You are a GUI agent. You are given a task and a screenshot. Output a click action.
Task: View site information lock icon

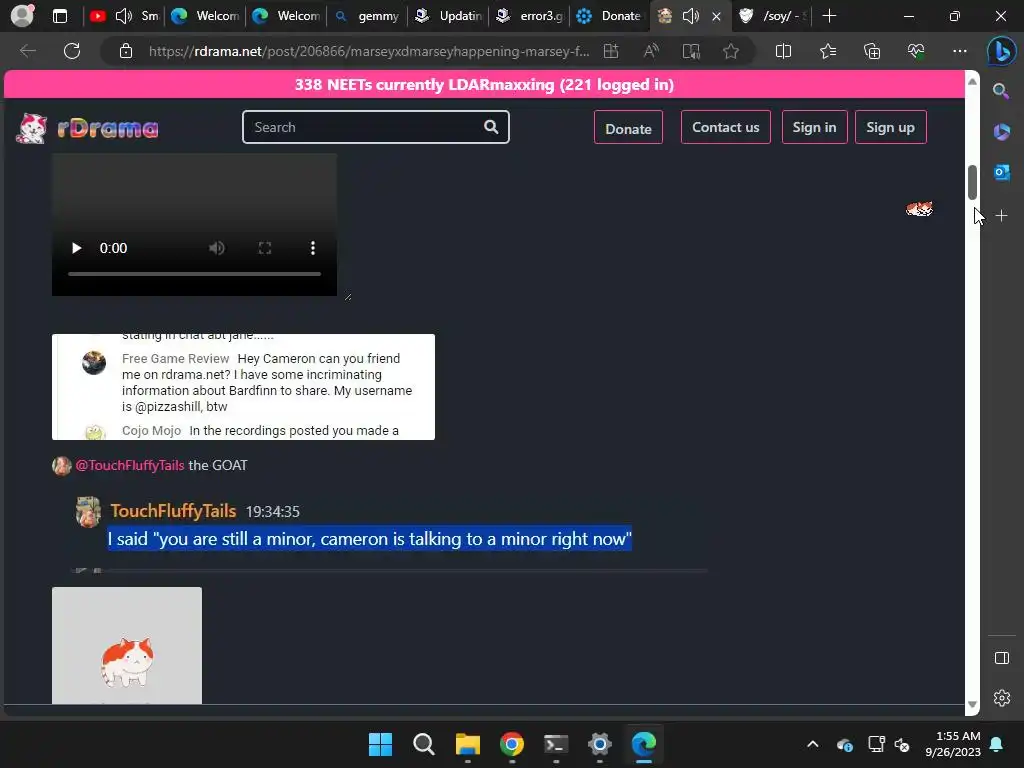[126, 51]
